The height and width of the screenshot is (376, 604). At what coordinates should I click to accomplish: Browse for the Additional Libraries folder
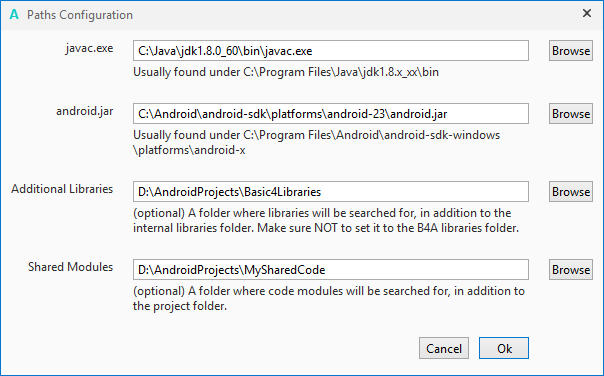click(570, 191)
